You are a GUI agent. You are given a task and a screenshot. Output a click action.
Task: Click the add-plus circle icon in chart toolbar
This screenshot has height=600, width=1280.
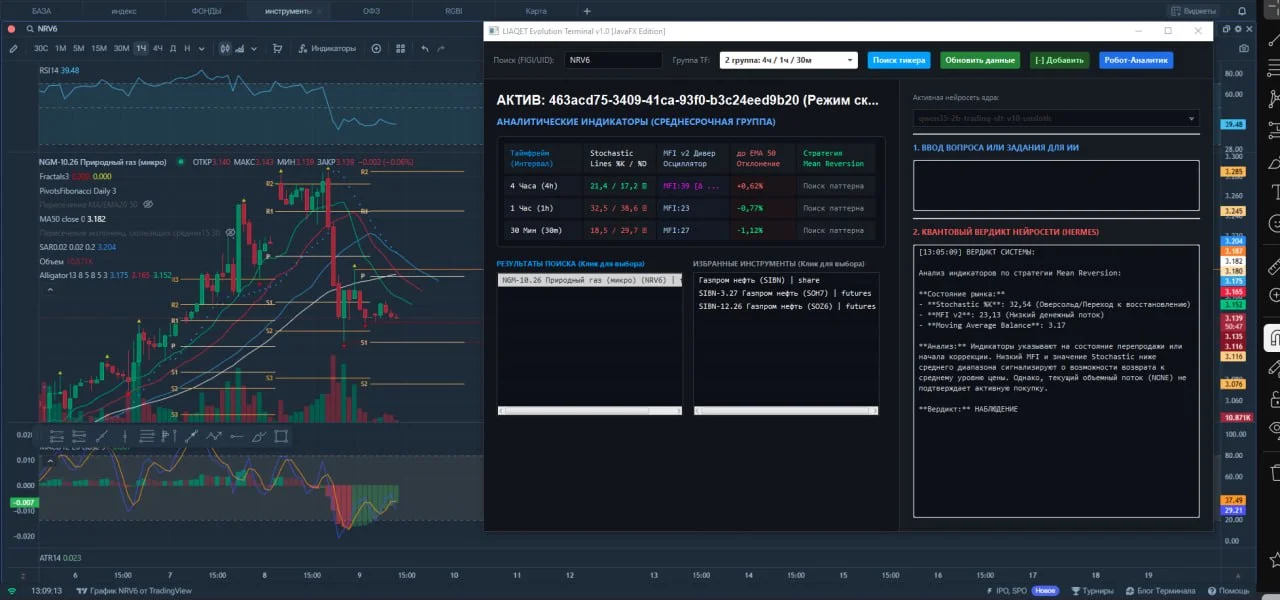pyautogui.click(x=376, y=48)
